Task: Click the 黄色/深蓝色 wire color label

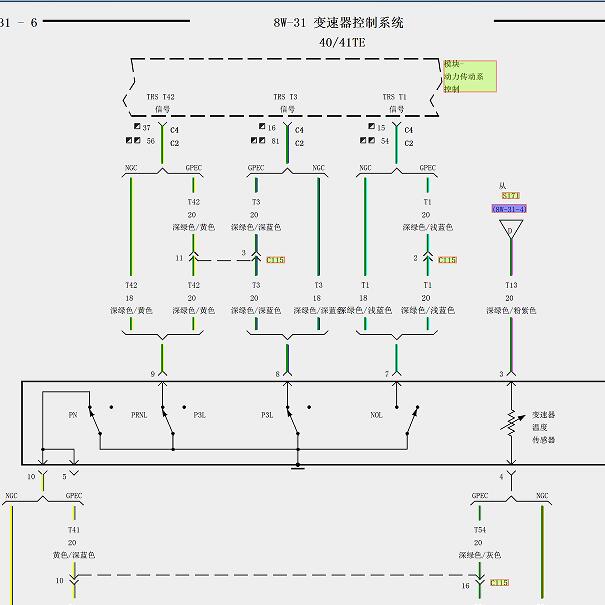Action: click(x=74, y=555)
